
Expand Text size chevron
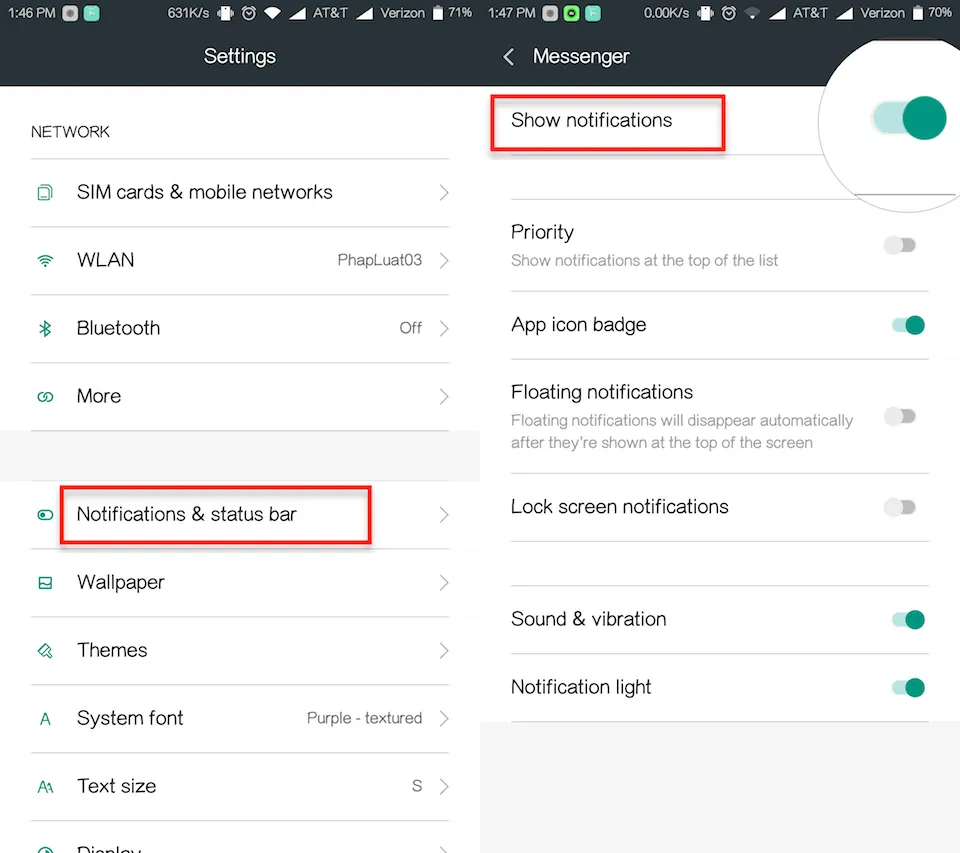click(444, 786)
